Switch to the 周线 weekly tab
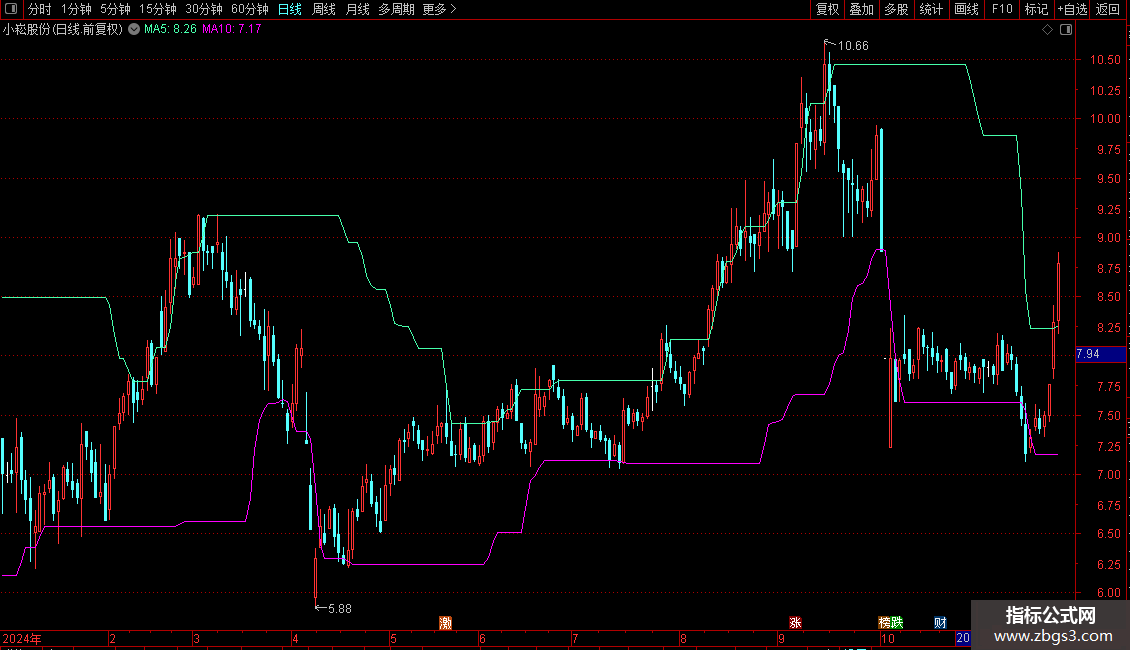Viewport: 1130px width, 650px height. pos(324,9)
